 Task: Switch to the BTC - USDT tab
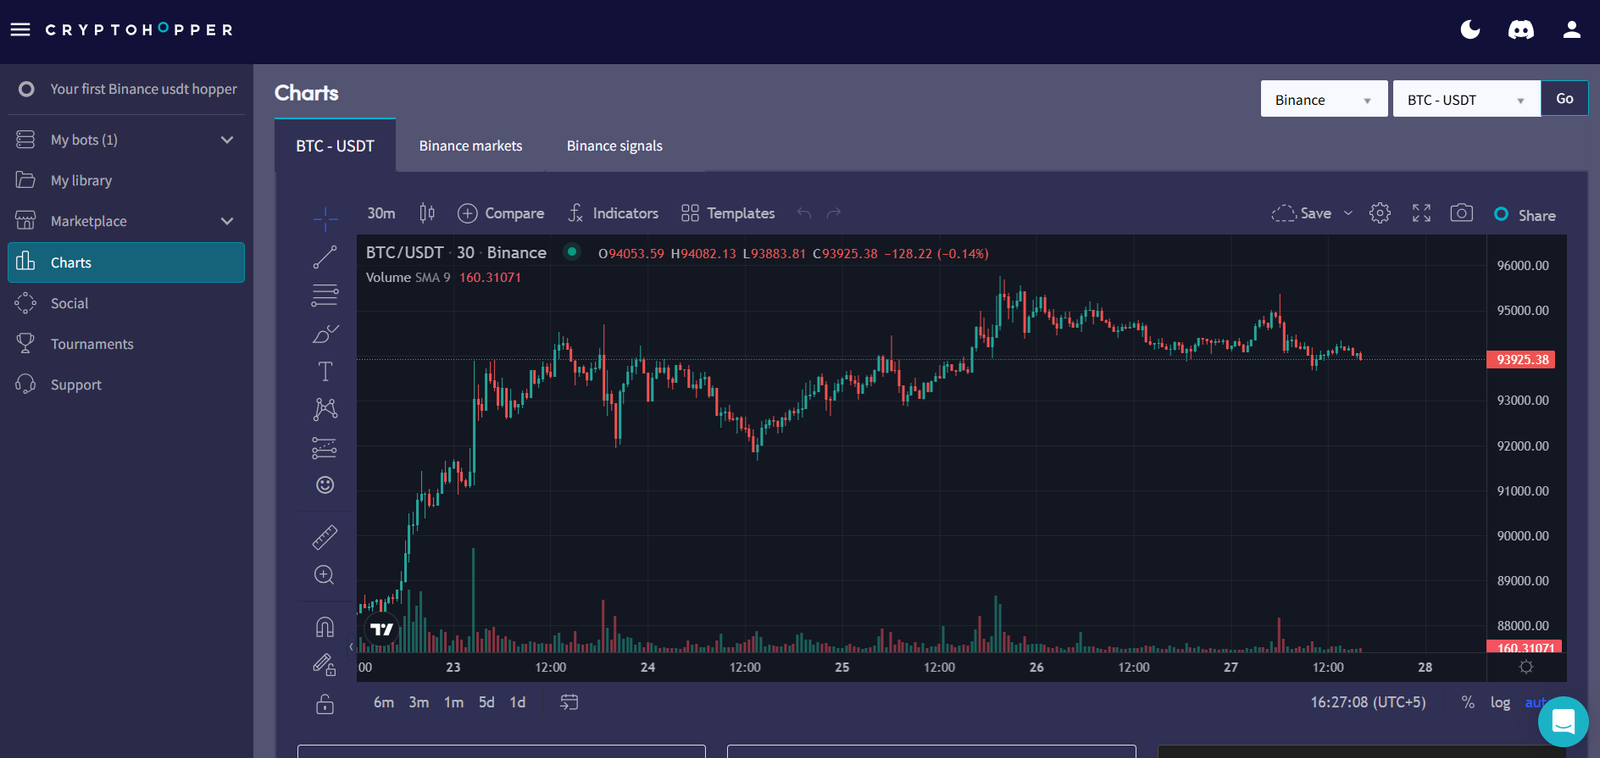(335, 146)
